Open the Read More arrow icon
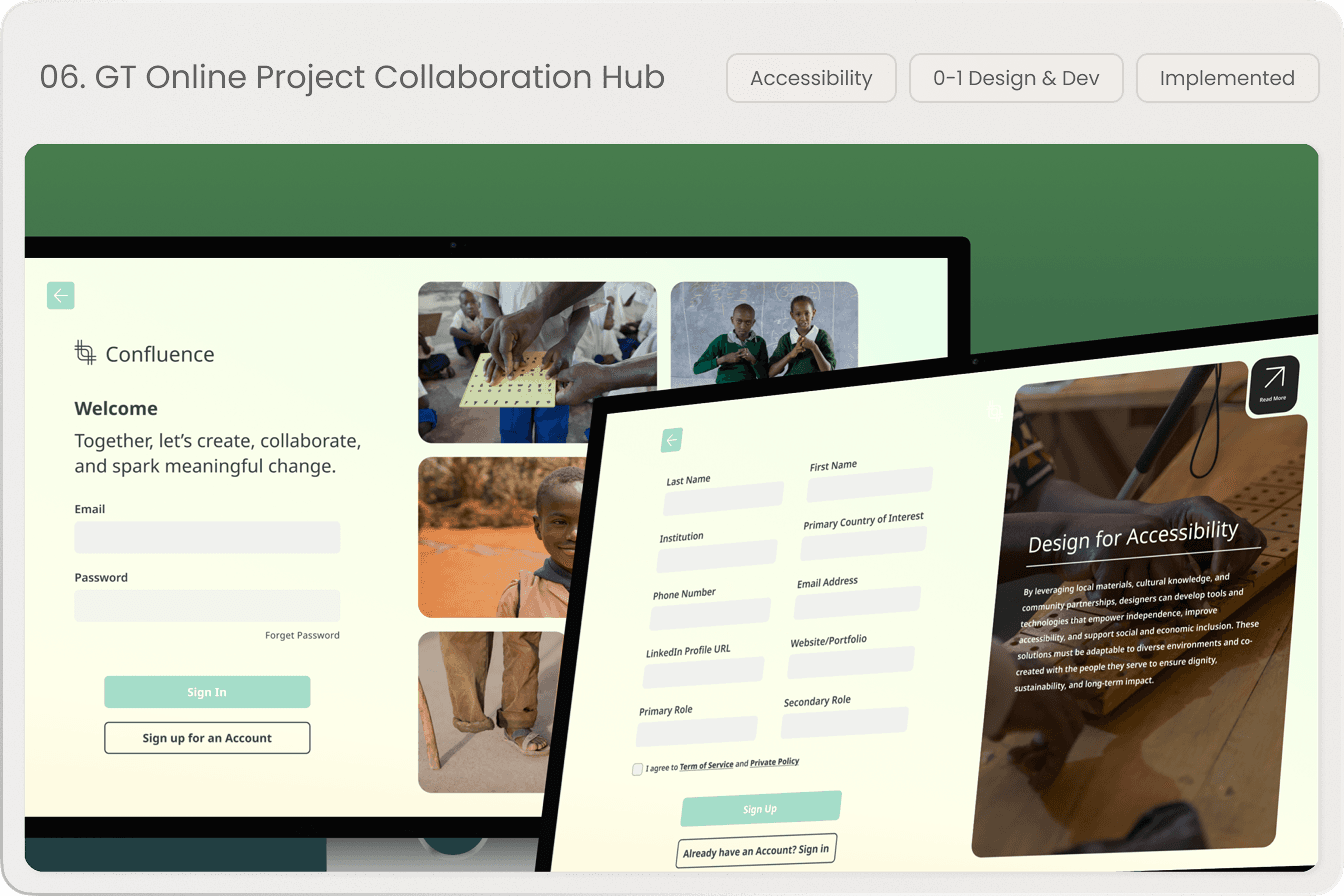Screen dimensions: 1344x896 point(1274,385)
